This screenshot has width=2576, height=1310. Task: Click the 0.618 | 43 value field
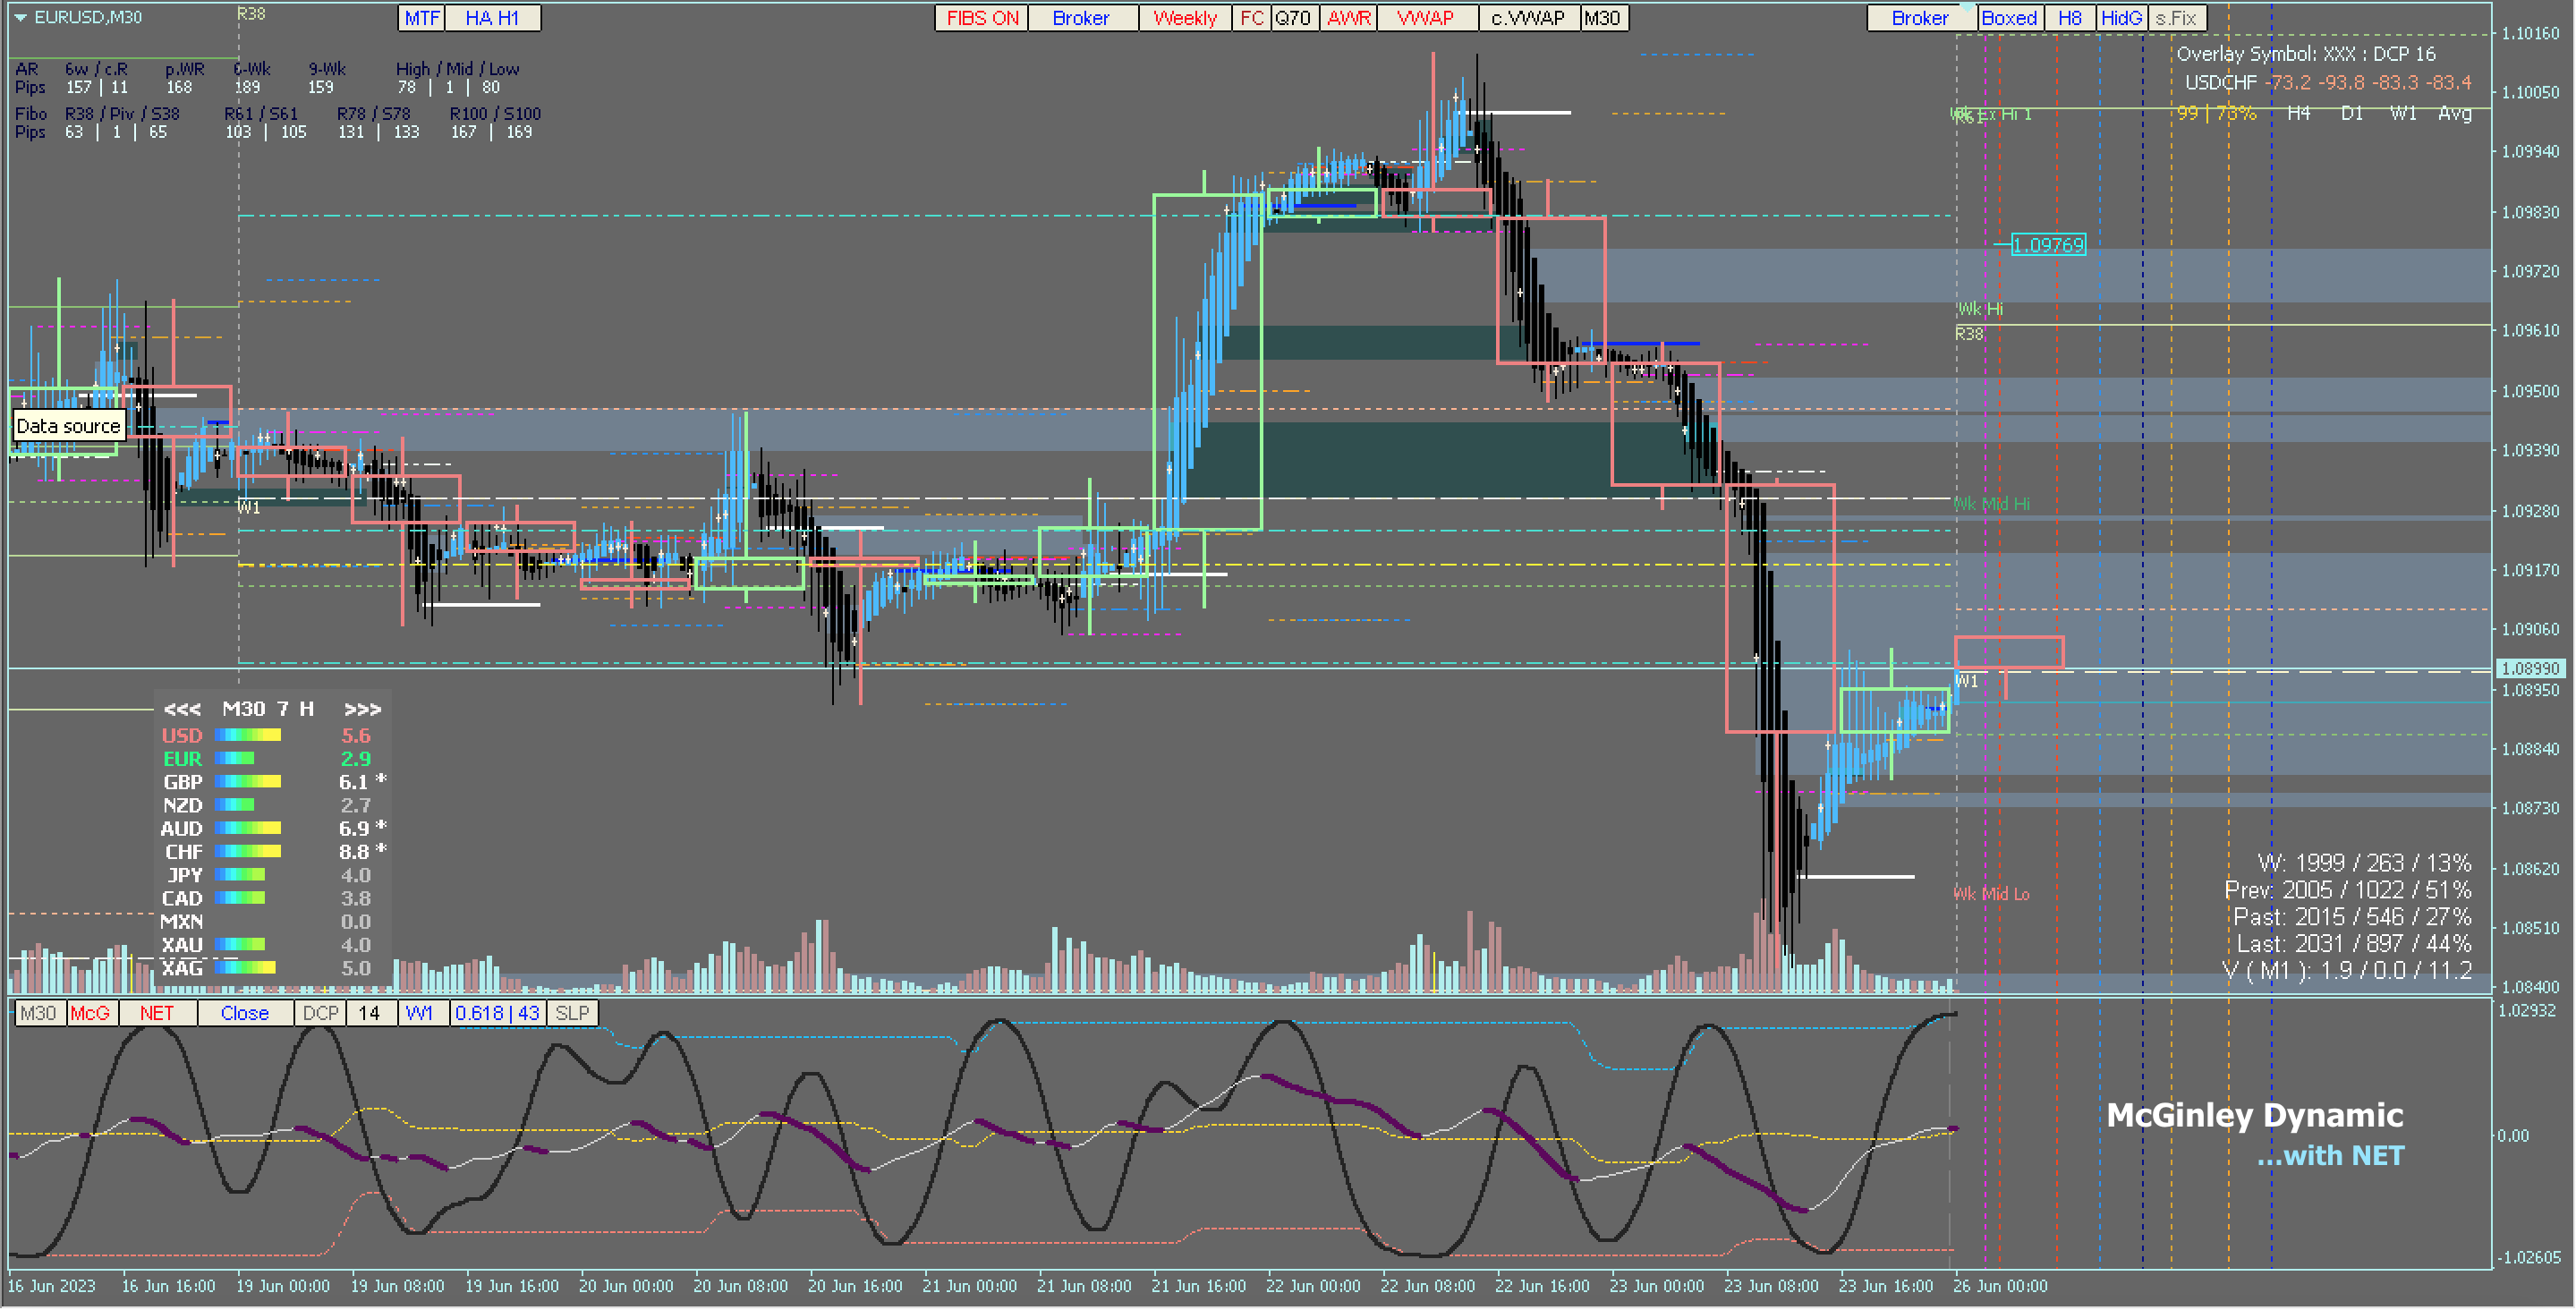497,1014
